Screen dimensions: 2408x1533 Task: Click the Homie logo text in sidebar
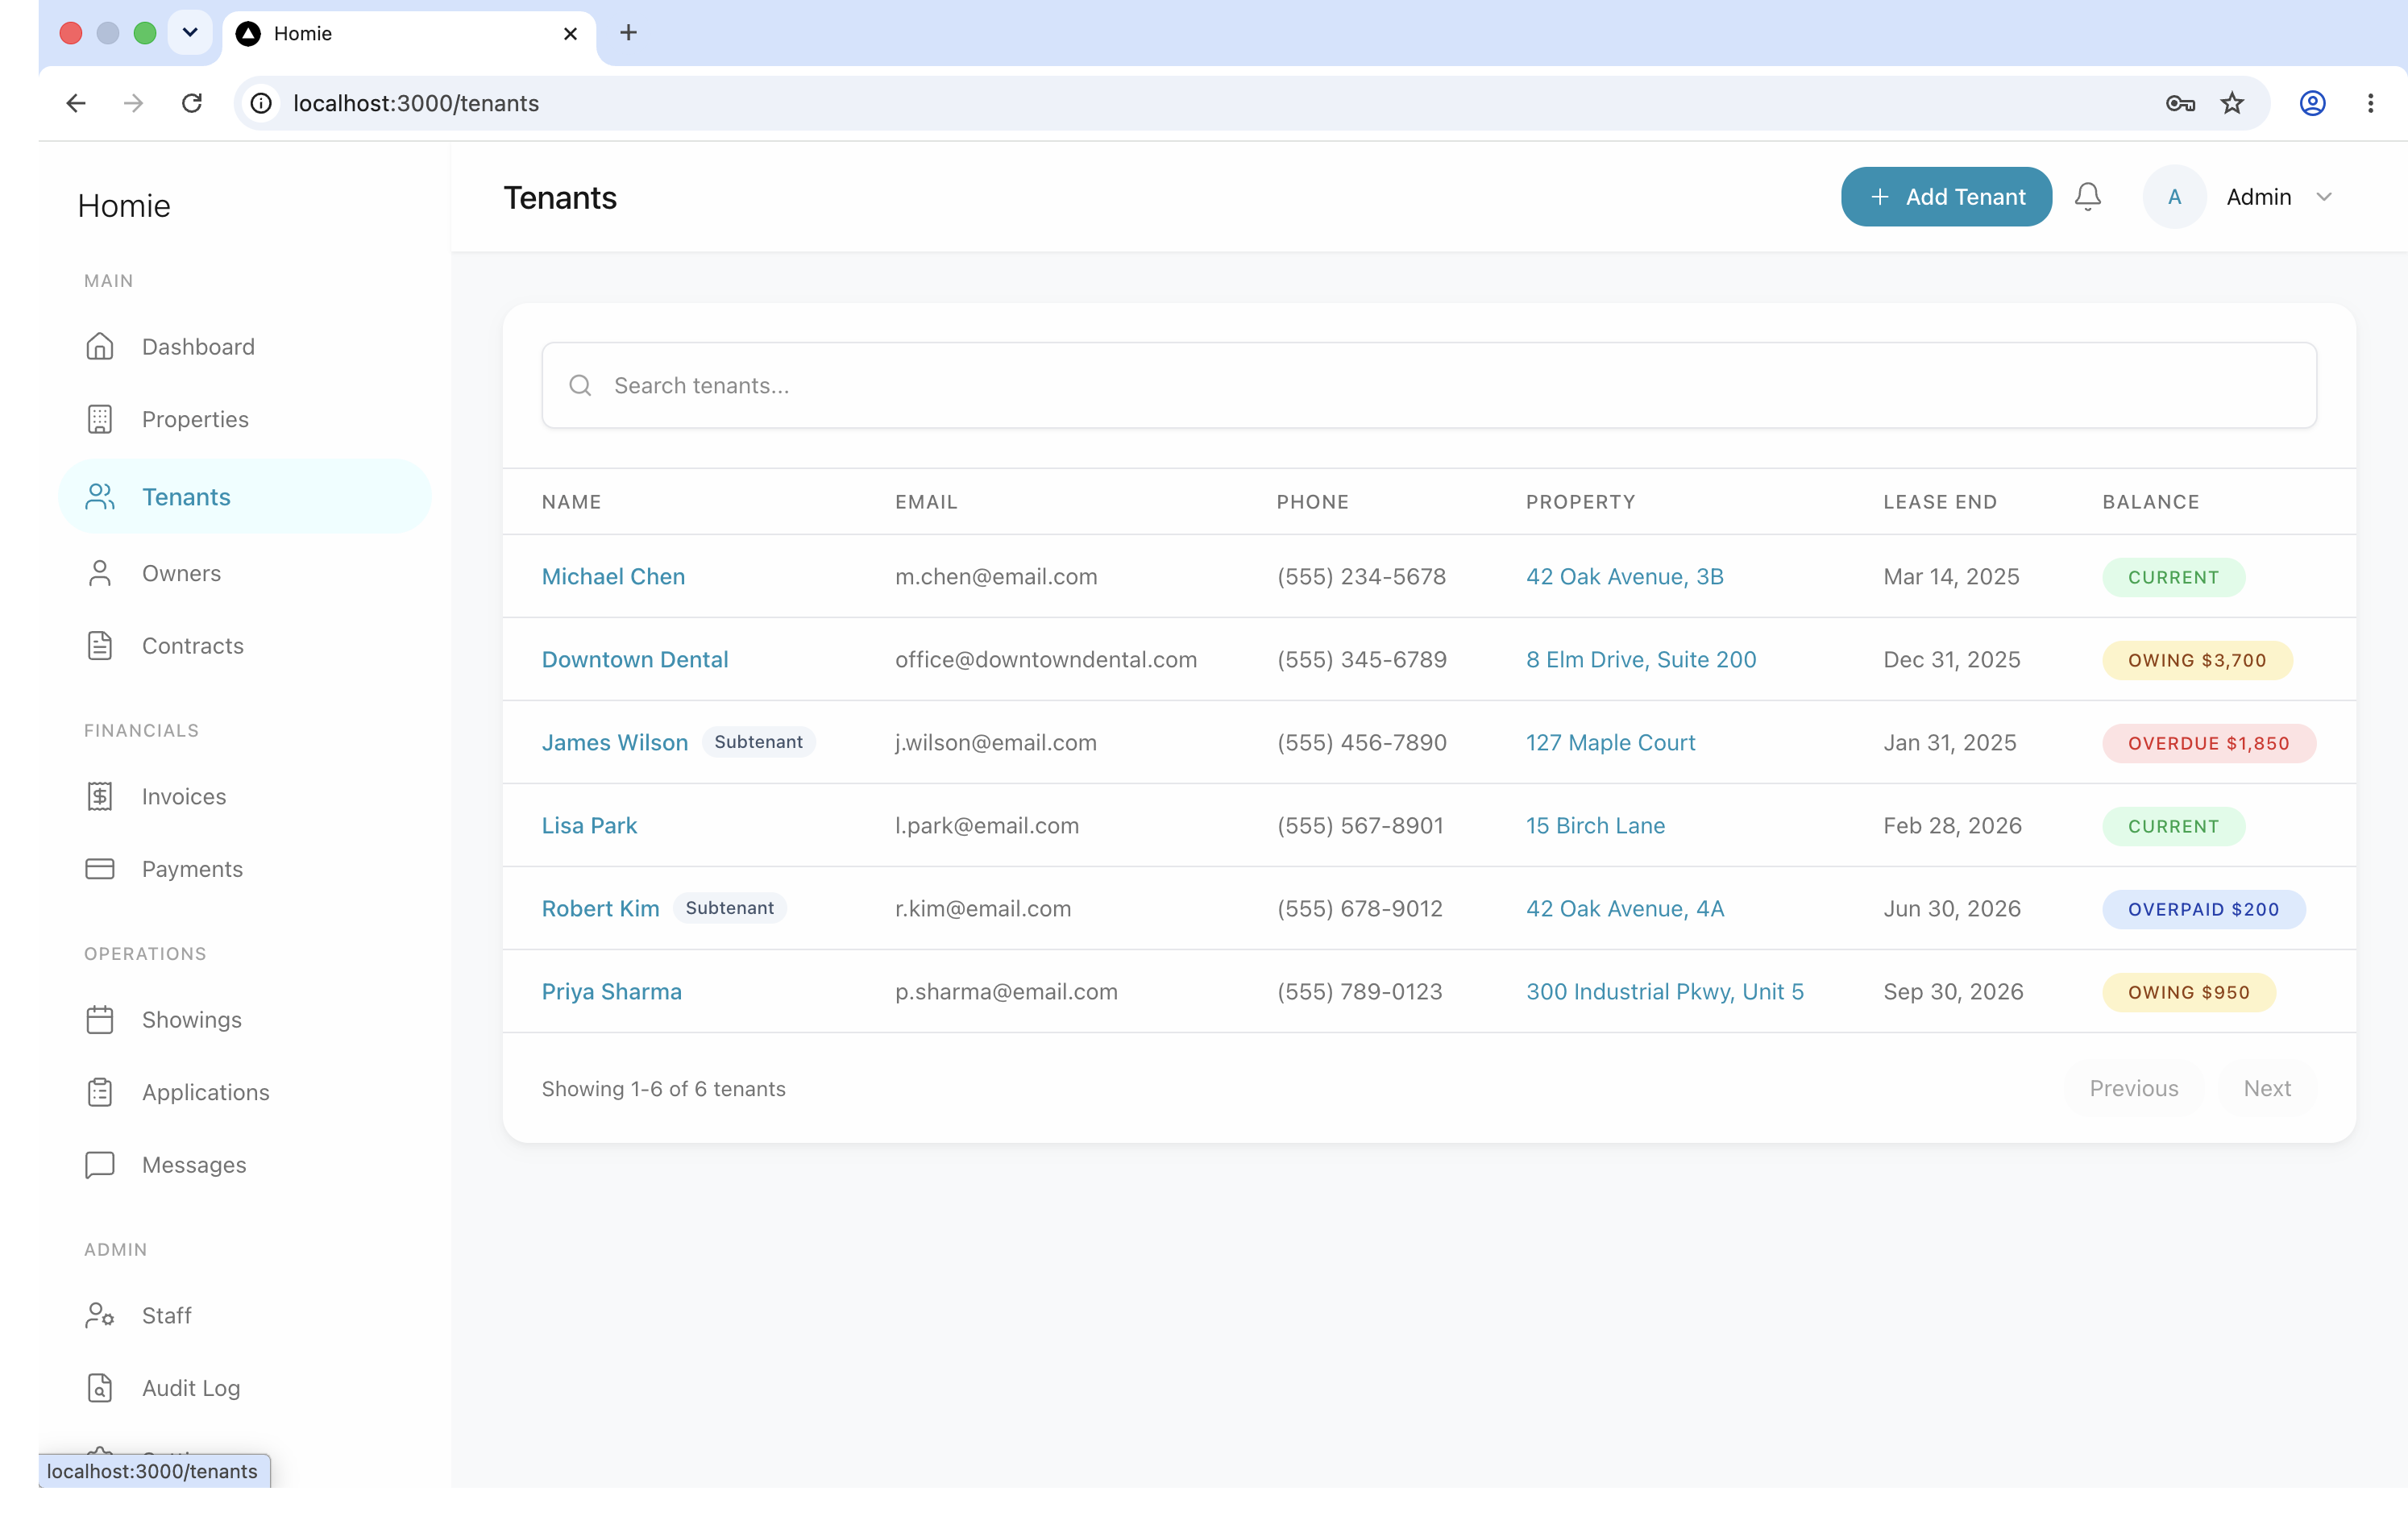(124, 205)
